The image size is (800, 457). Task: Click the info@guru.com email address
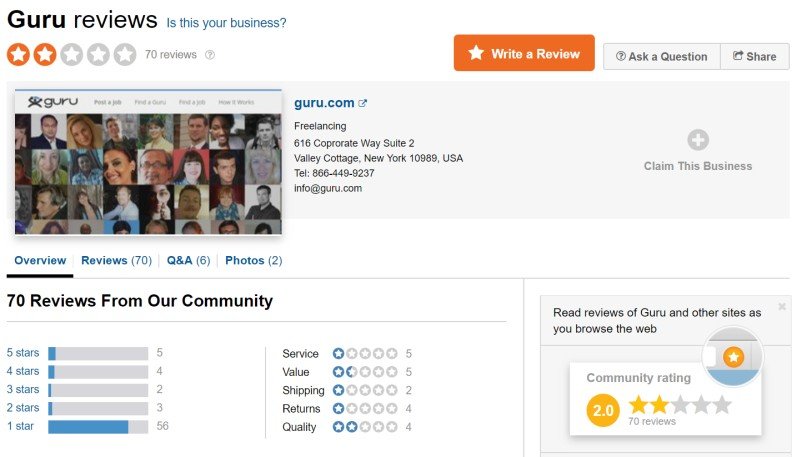coord(328,188)
